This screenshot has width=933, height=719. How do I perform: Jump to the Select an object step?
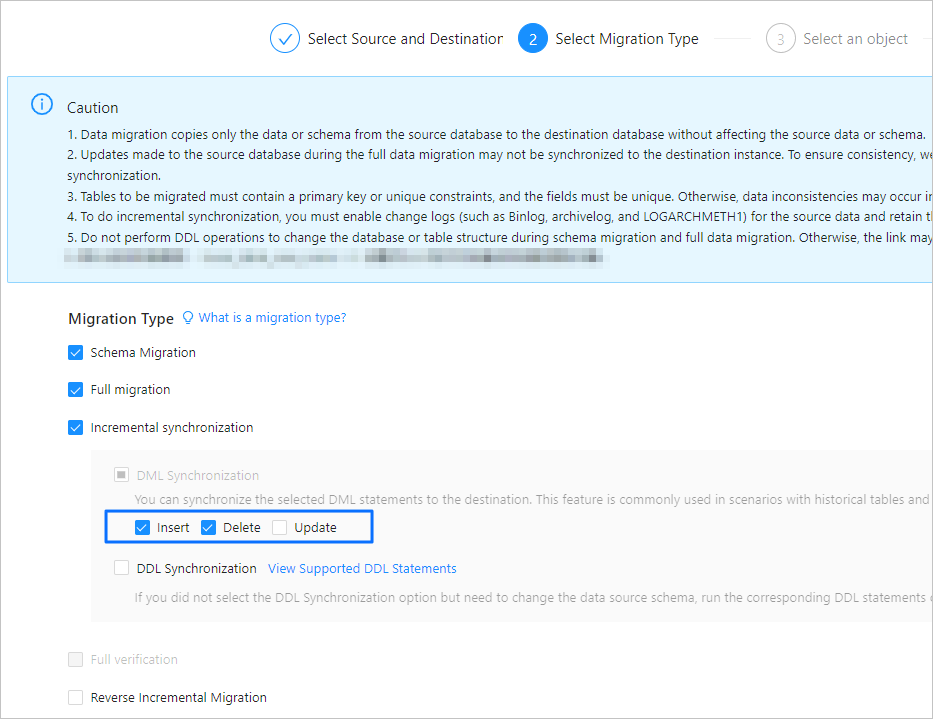[x=855, y=39]
